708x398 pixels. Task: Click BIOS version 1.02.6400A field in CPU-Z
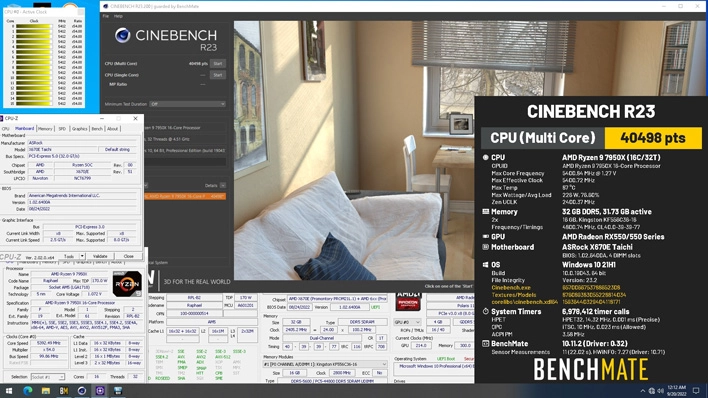pos(82,202)
